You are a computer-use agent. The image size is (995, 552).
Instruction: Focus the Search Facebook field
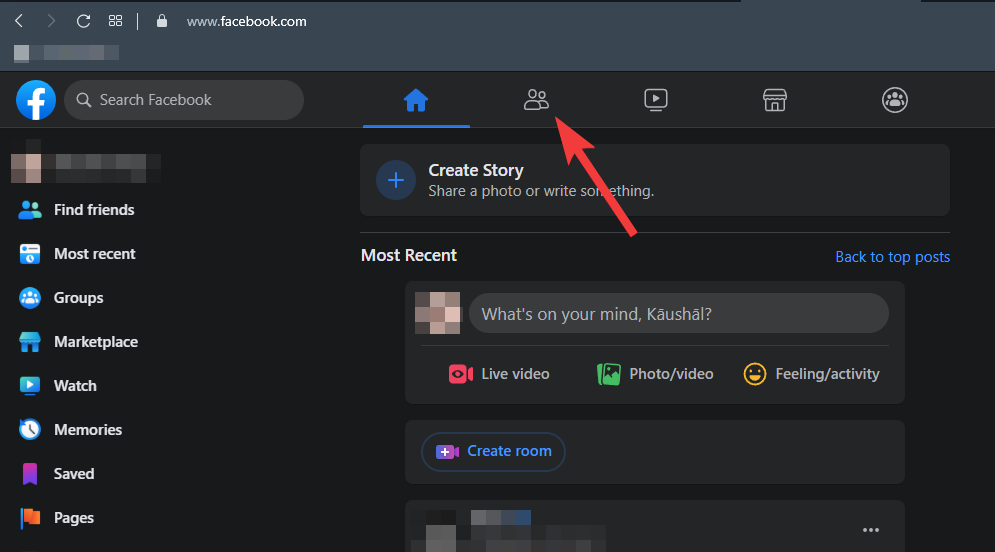tap(184, 100)
